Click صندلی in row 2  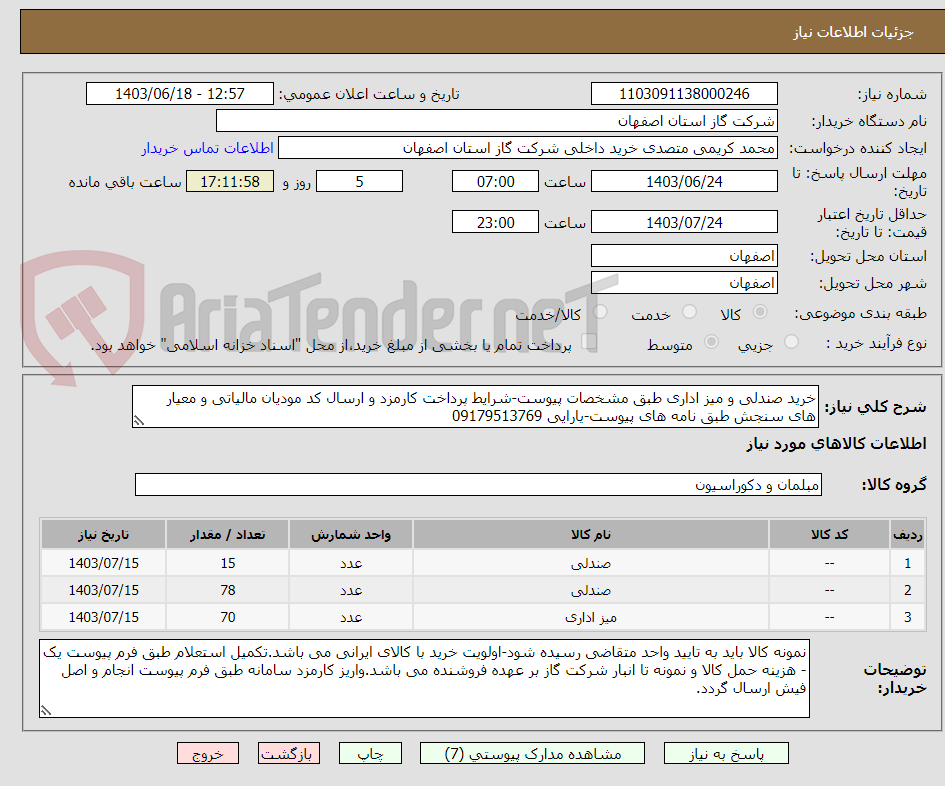(591, 591)
